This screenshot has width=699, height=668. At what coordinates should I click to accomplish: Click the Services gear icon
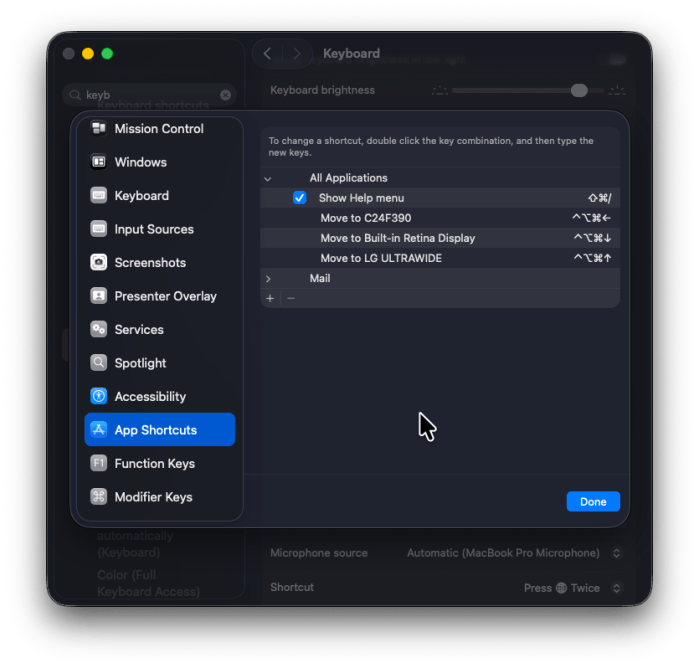point(99,330)
